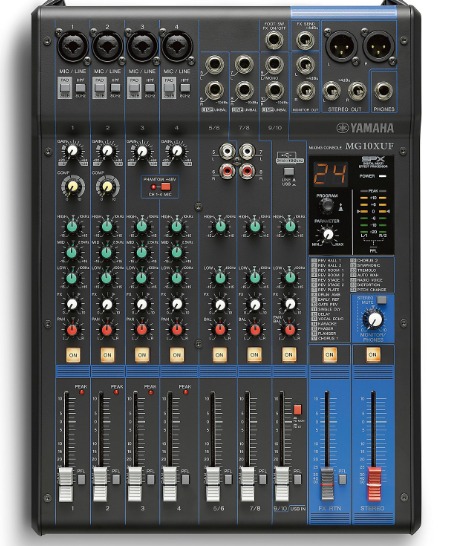
Task: Click the channel 3 ON button
Action: click(142, 355)
